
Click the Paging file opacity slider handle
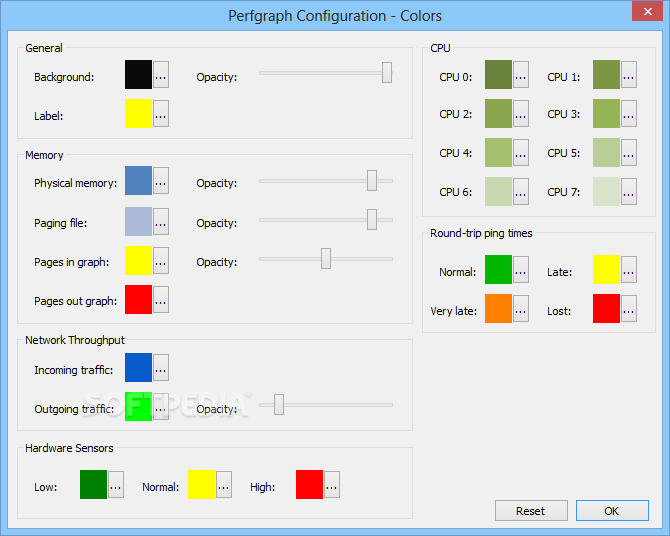(372, 219)
